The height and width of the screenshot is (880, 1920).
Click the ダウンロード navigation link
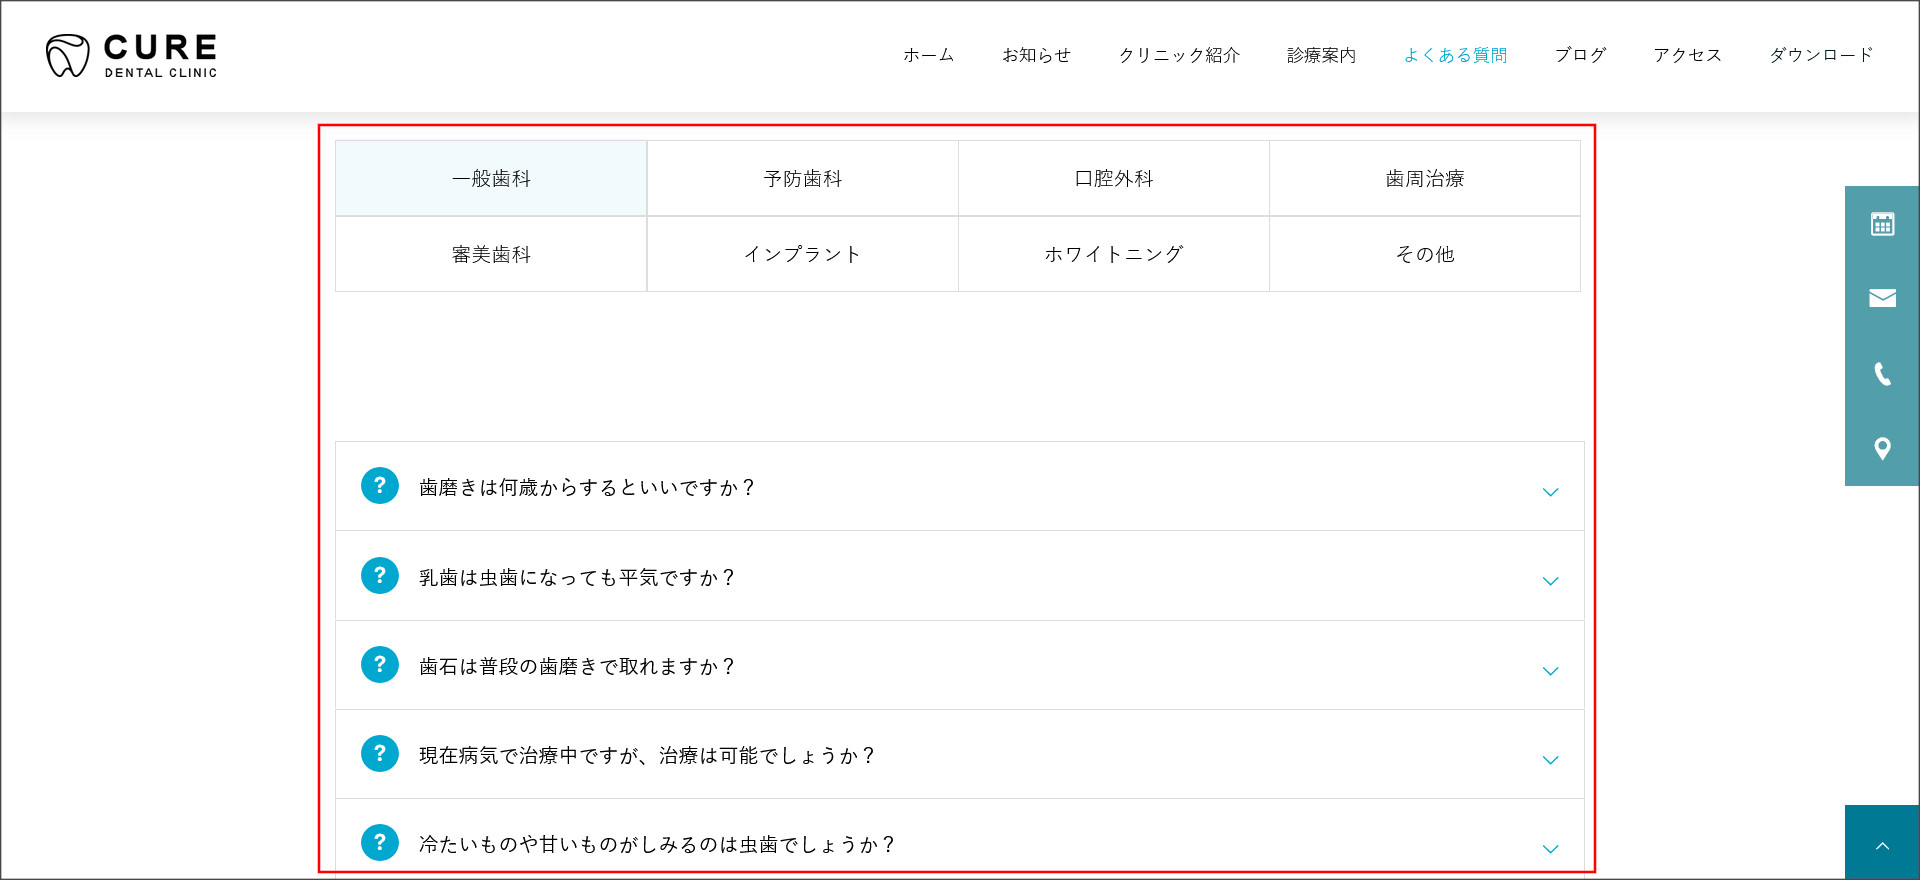point(1821,55)
